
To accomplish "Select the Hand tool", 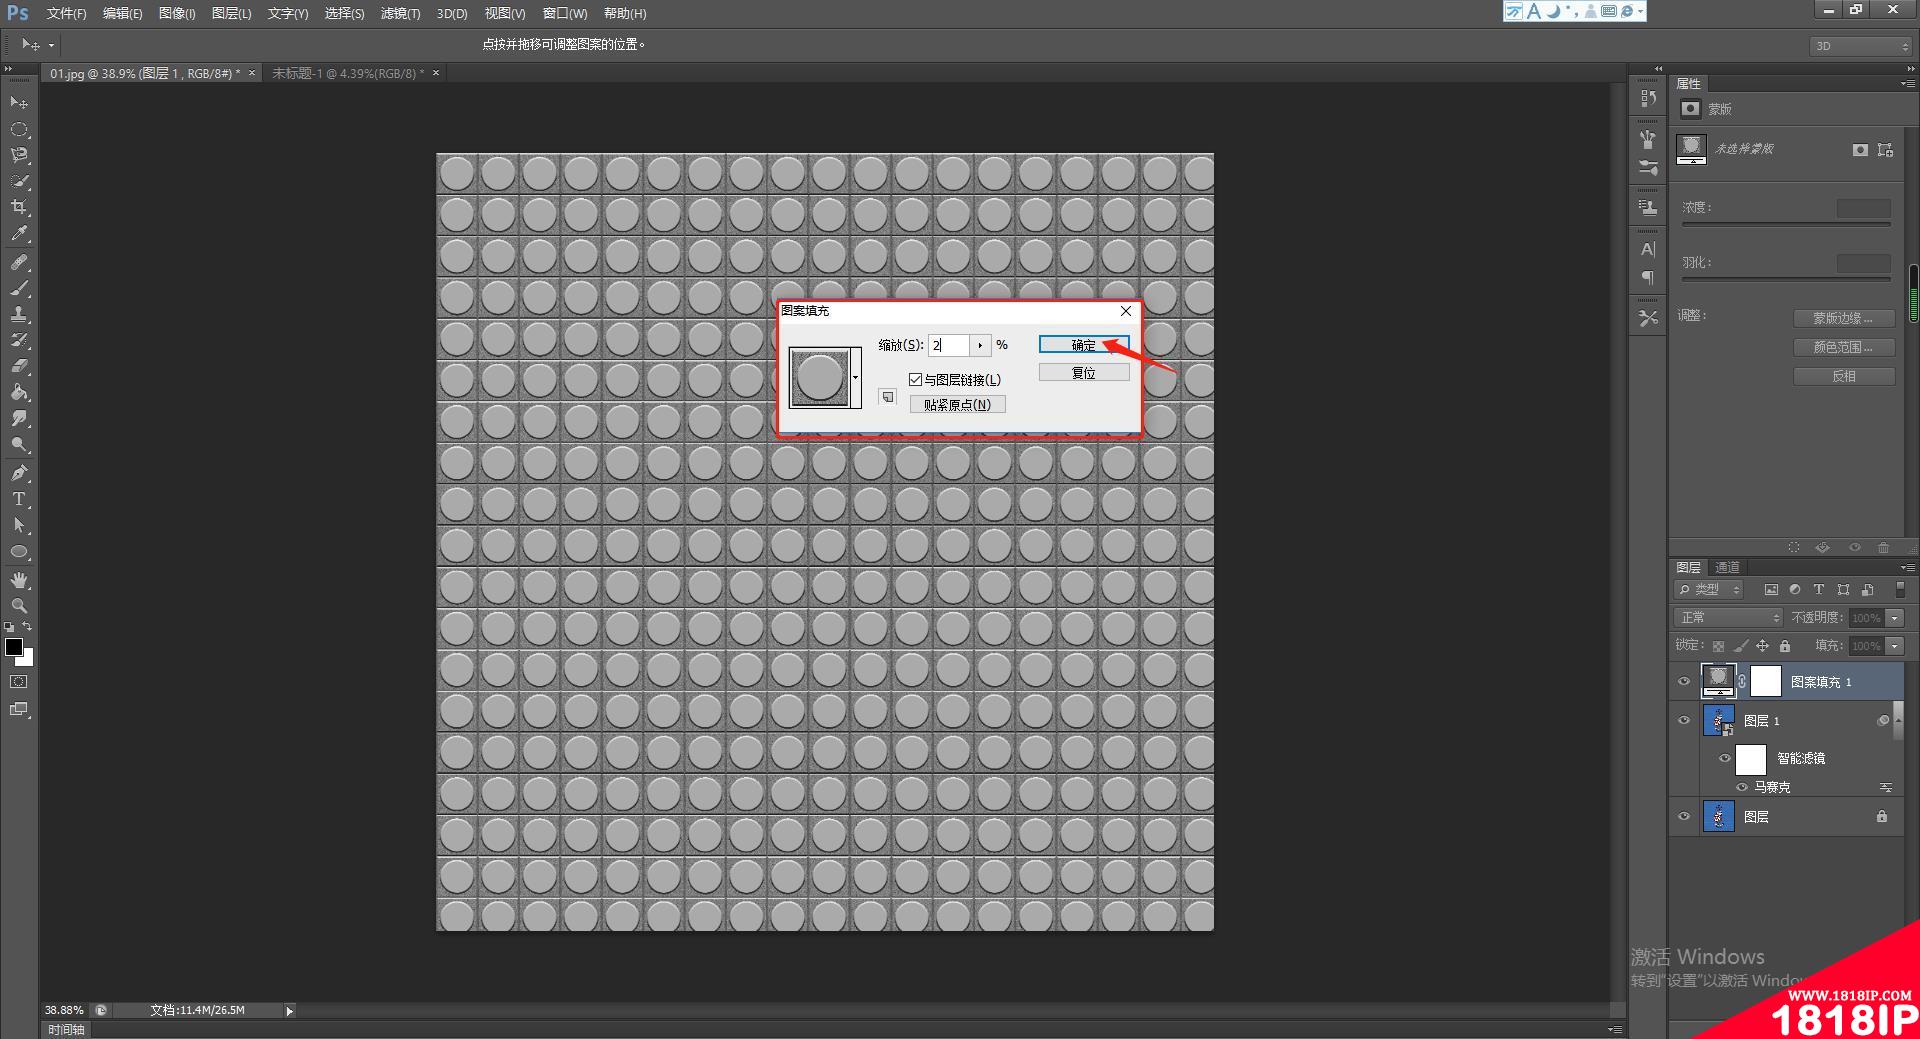I will point(19,580).
